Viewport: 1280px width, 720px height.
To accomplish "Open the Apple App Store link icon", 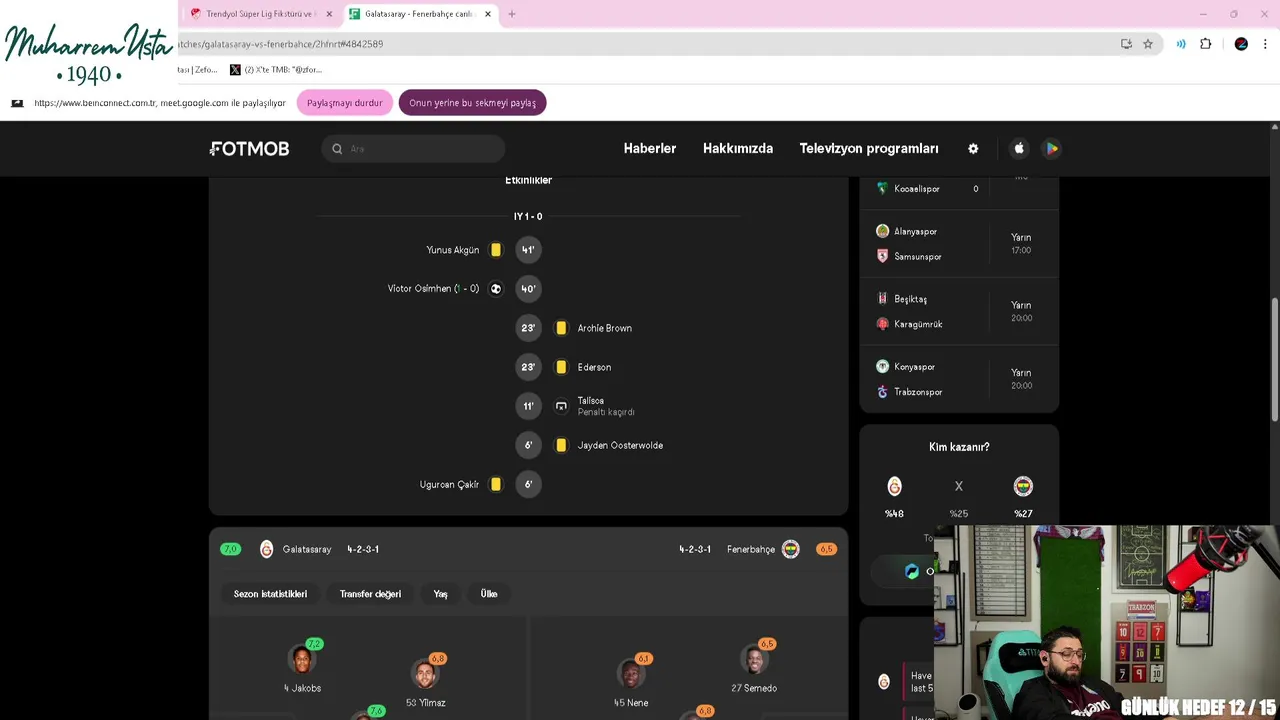I will [x=1019, y=148].
